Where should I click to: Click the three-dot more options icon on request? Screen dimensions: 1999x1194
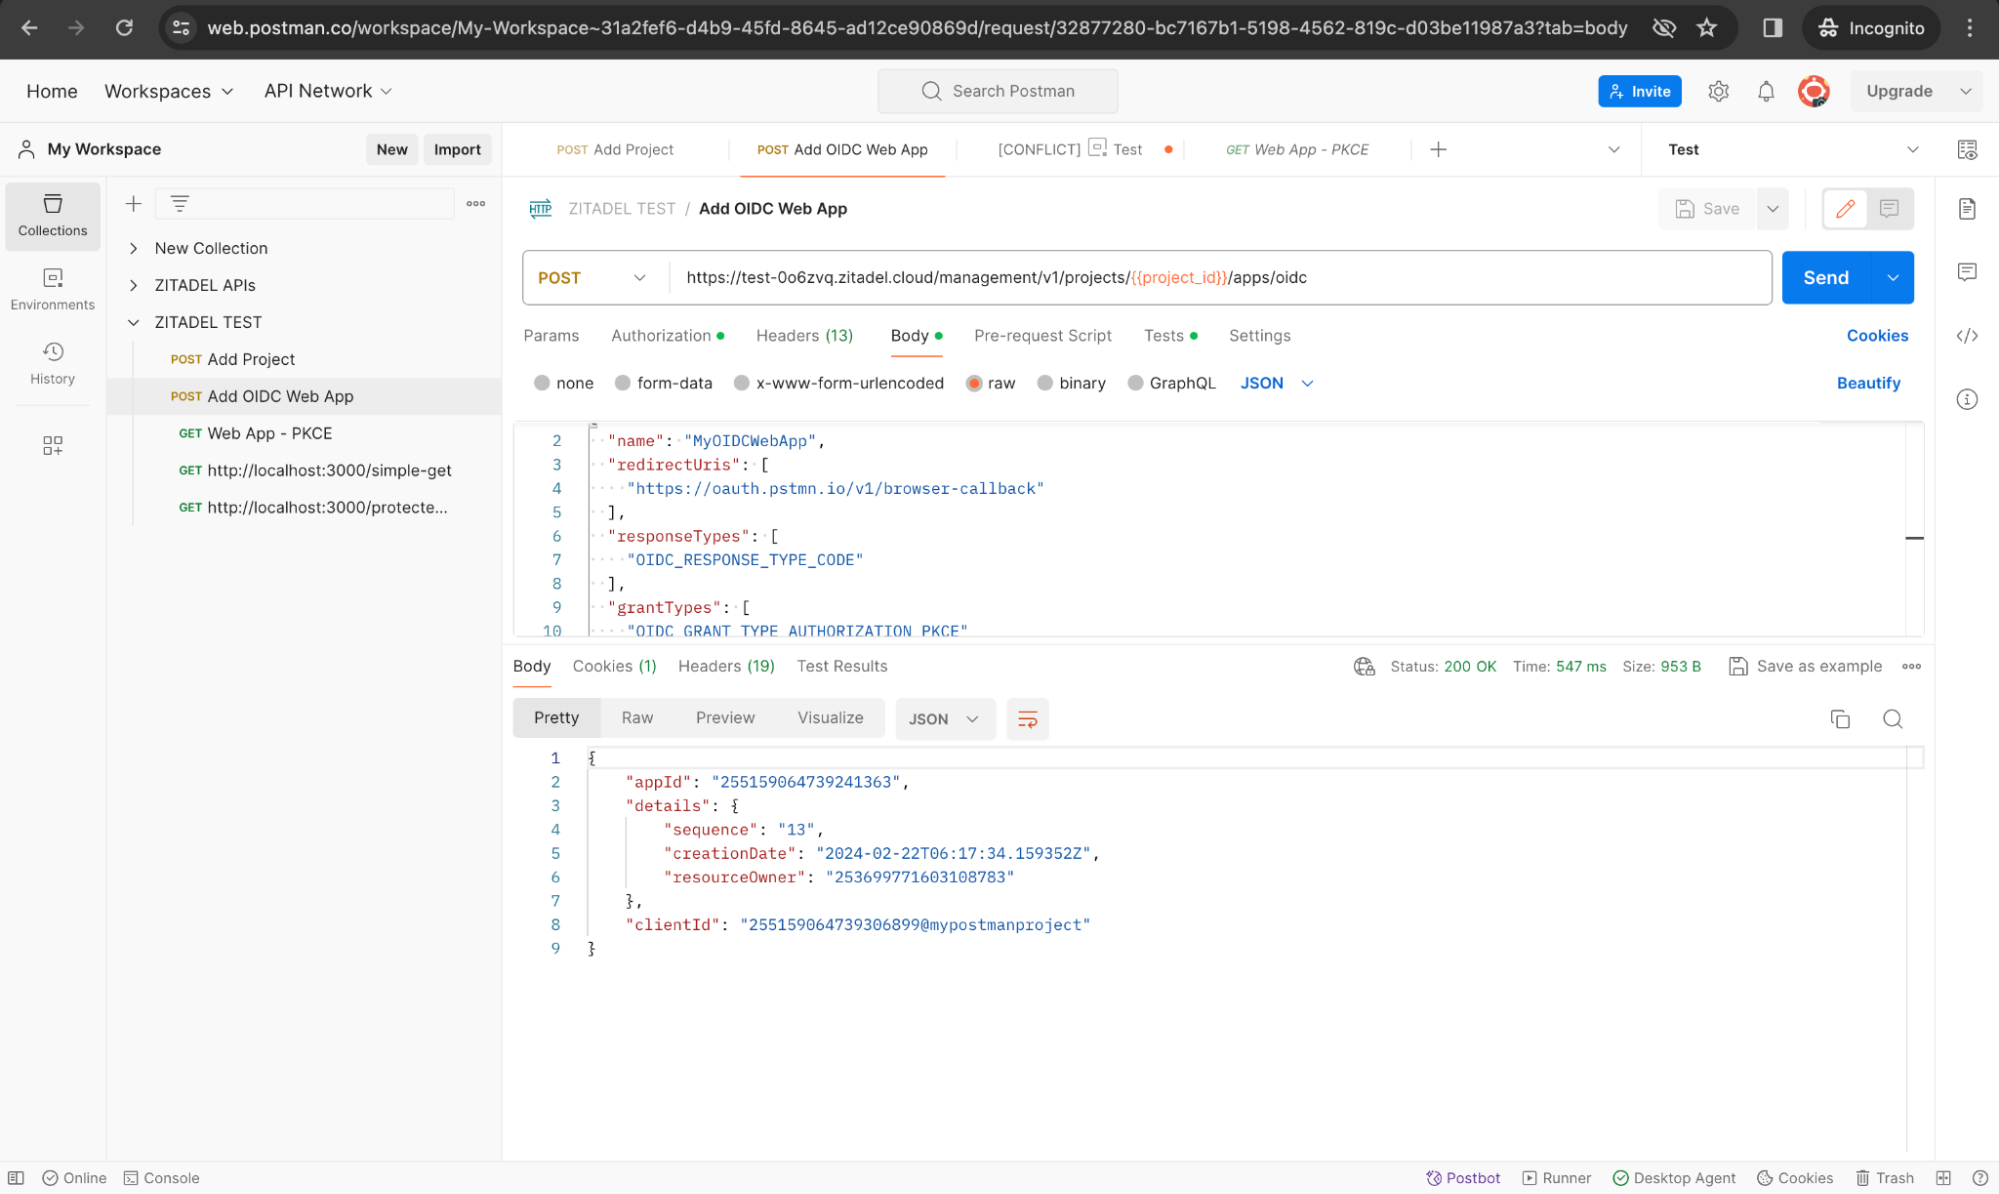click(1912, 667)
